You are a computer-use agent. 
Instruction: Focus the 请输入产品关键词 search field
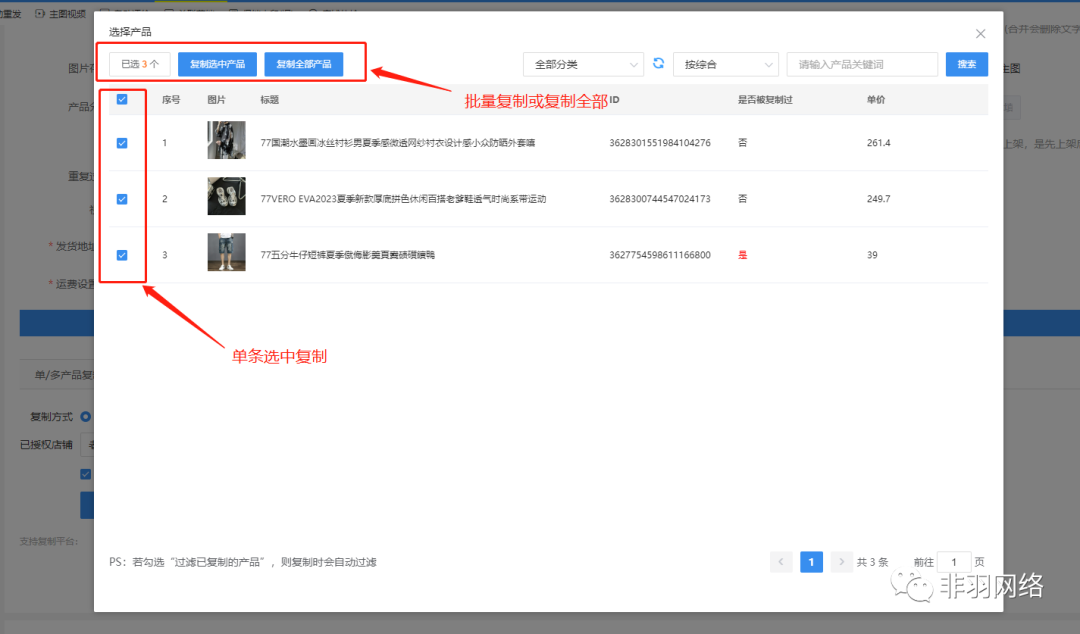coord(861,64)
